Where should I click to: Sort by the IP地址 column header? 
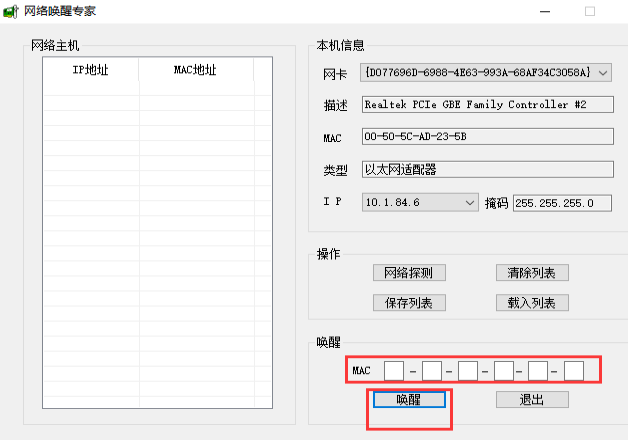click(91, 70)
